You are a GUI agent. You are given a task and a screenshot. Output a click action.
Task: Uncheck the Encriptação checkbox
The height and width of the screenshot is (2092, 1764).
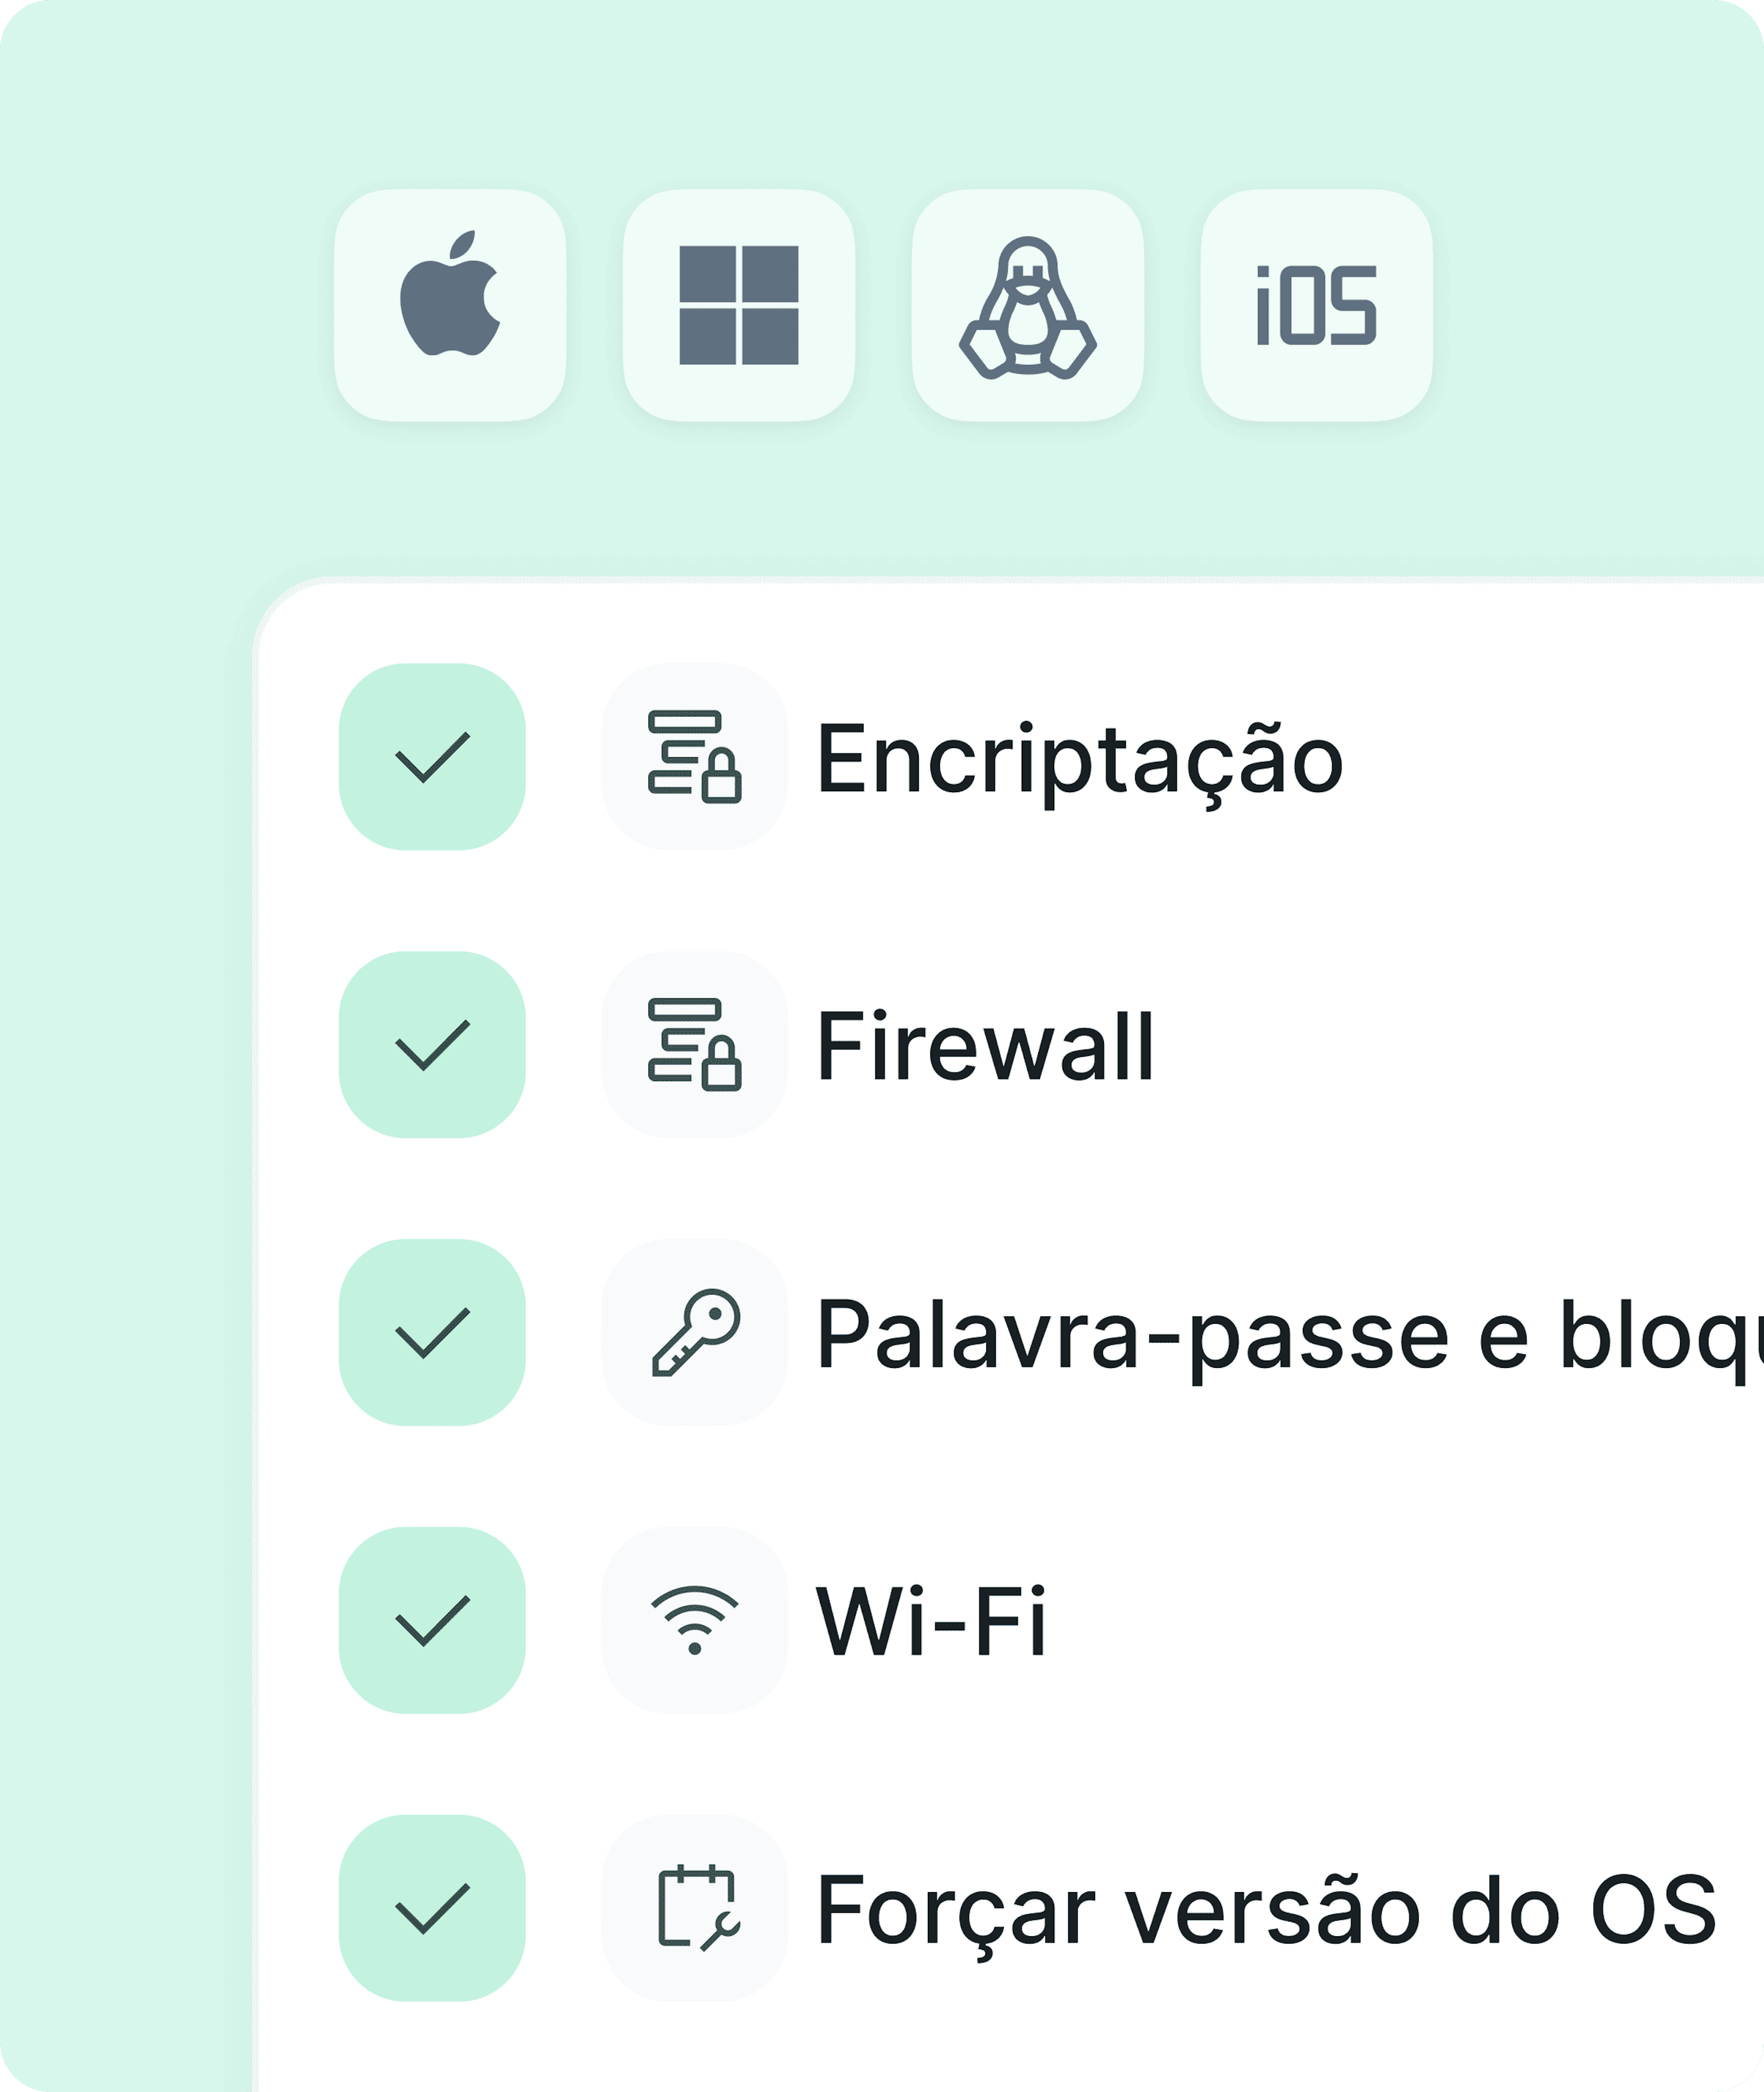tap(432, 757)
